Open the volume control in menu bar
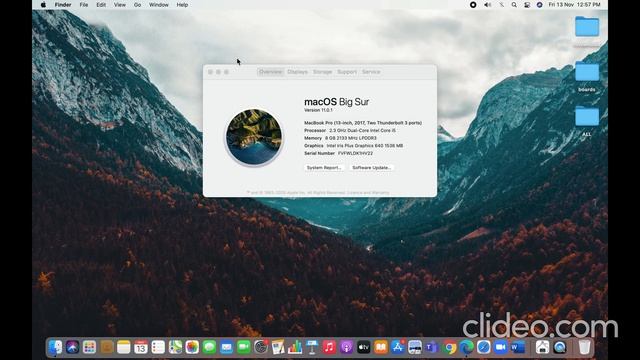The width and height of the screenshot is (640, 360). [487, 5]
